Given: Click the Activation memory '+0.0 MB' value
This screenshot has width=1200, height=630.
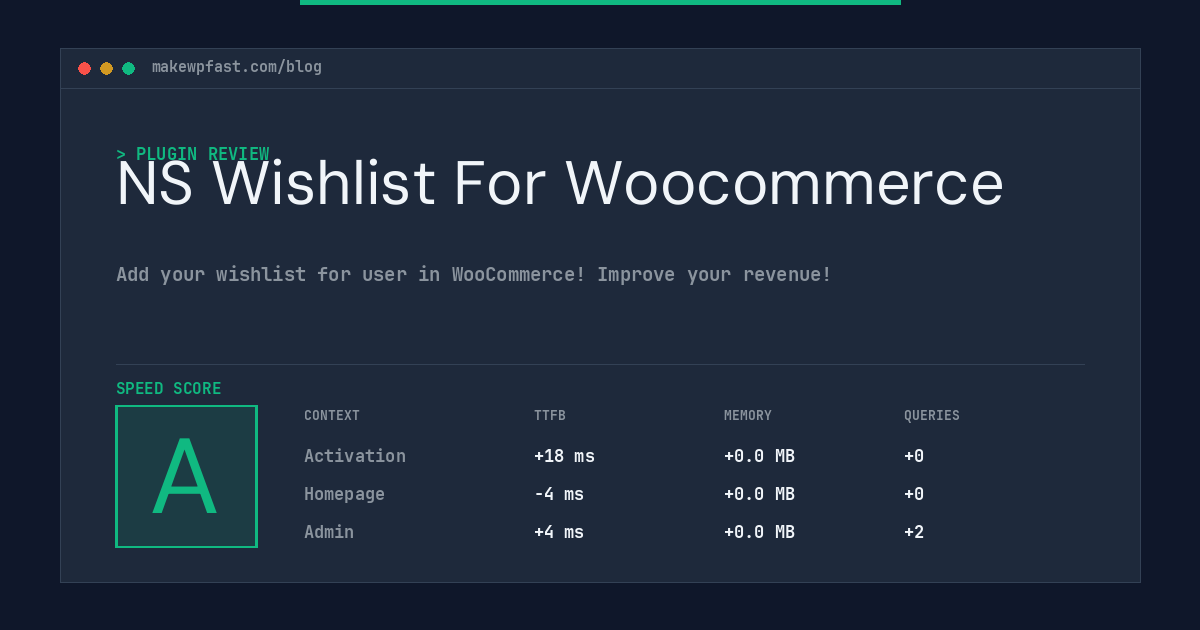Looking at the screenshot, I should [x=759, y=456].
